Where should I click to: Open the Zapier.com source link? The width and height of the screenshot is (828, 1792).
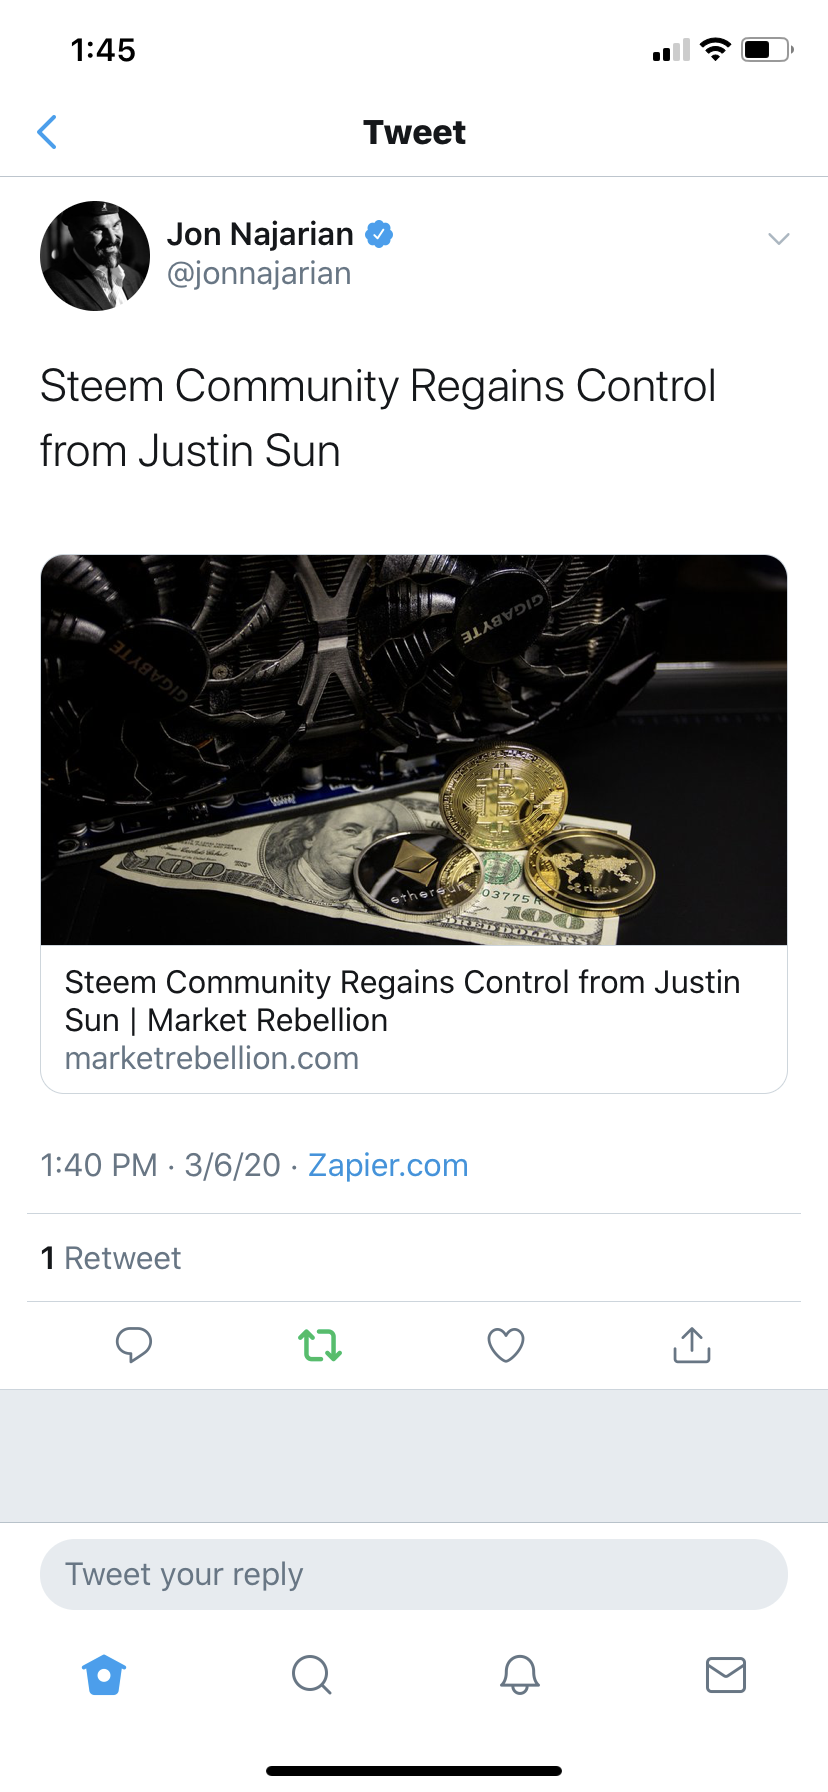(388, 1165)
